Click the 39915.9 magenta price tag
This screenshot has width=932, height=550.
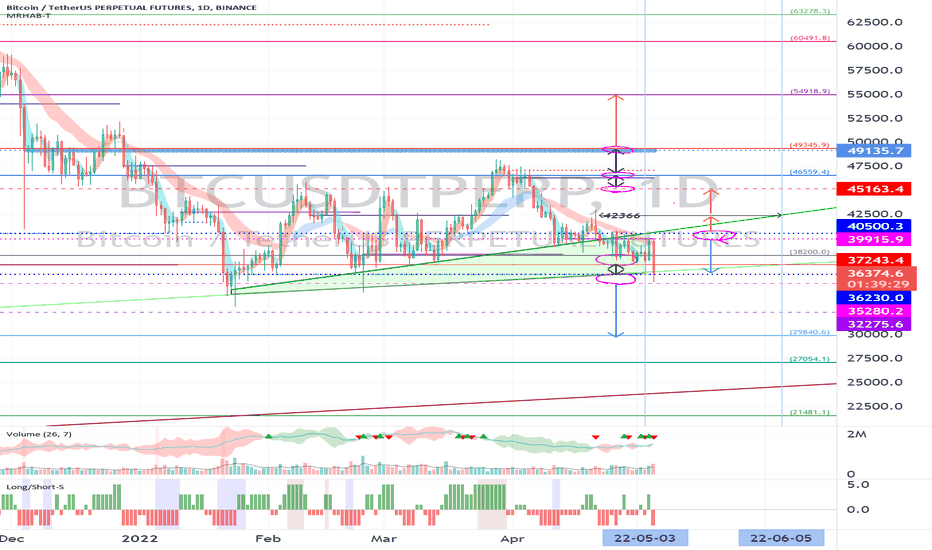coord(873,240)
